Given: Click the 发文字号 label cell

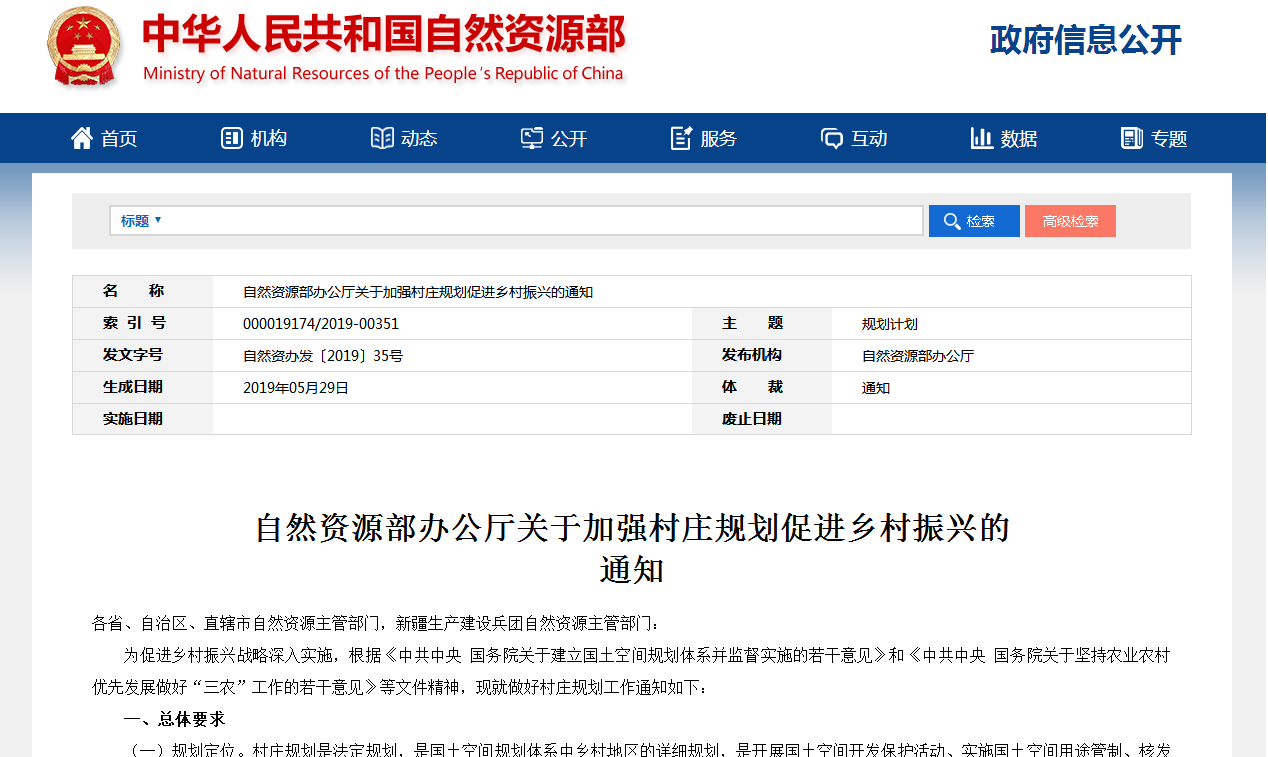Looking at the screenshot, I should [x=143, y=355].
